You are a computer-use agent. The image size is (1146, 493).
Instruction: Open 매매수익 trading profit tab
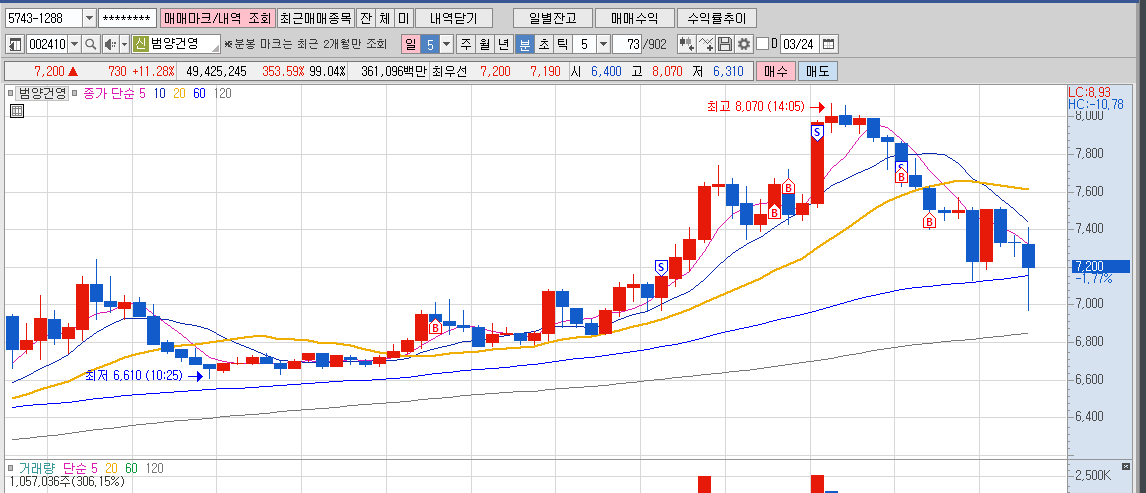pyautogui.click(x=634, y=18)
